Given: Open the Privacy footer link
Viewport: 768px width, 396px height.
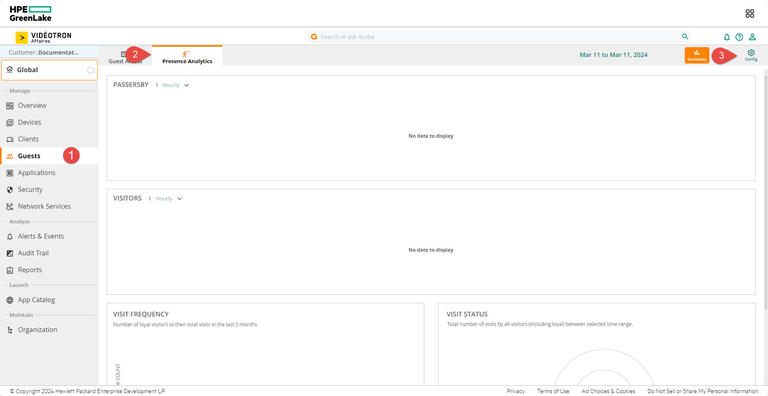Looking at the screenshot, I should [515, 391].
